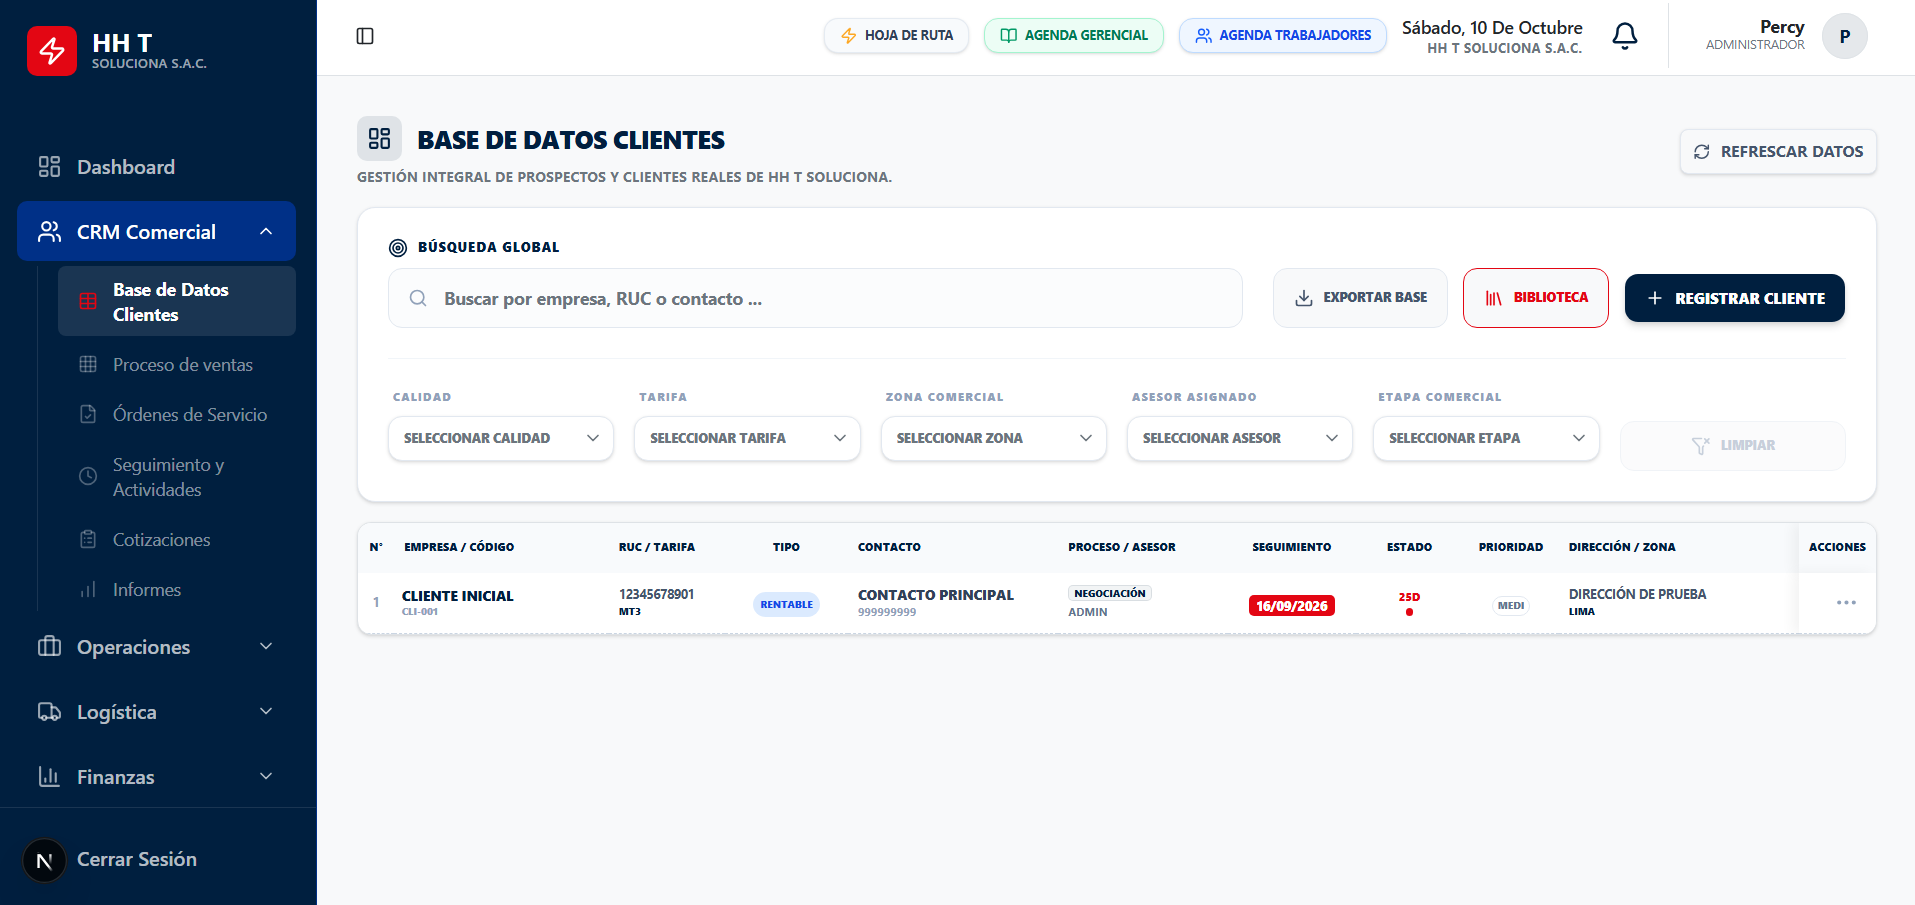
Task: Open Seleccionar Calidad dropdown
Action: (x=501, y=439)
